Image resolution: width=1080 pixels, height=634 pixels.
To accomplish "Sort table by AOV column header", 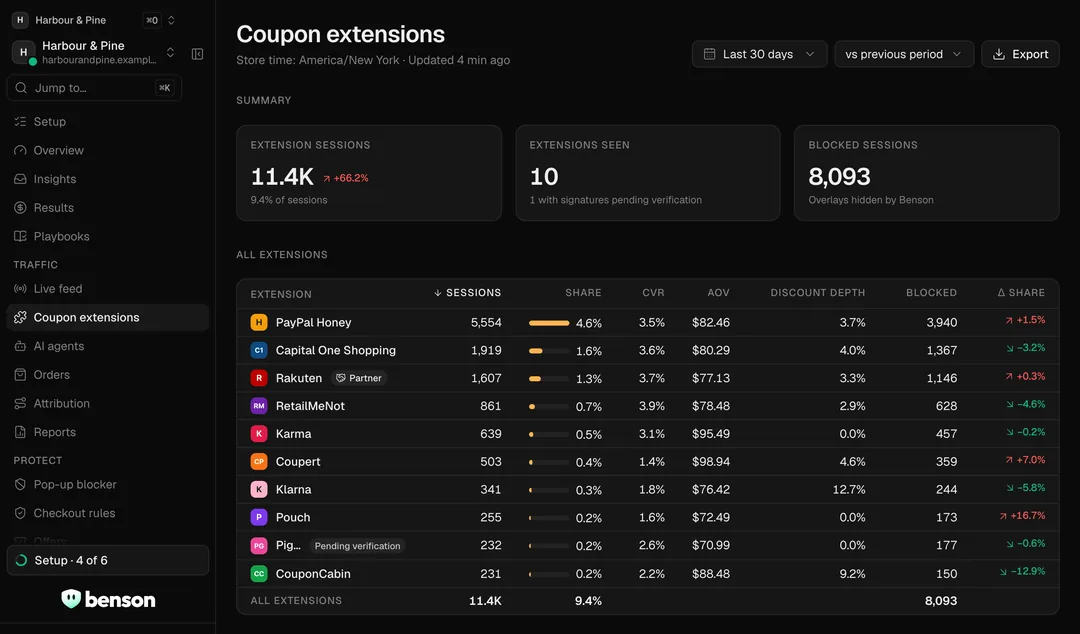I will [x=718, y=293].
